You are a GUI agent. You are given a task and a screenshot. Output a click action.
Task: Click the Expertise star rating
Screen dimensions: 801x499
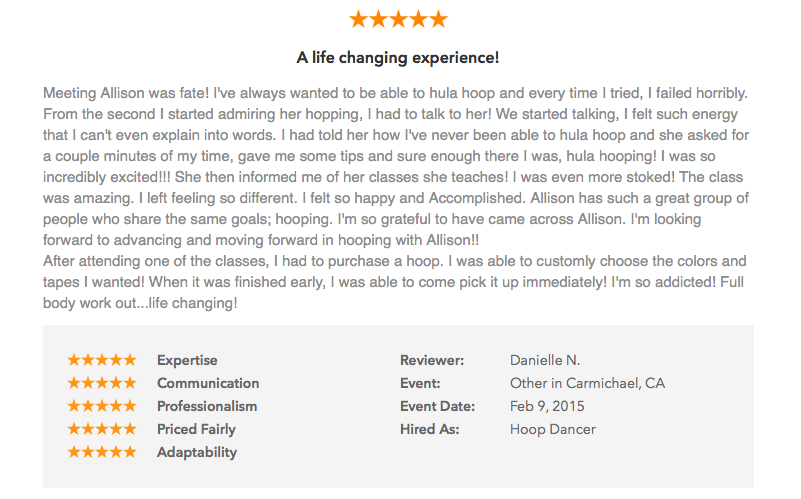pos(101,360)
